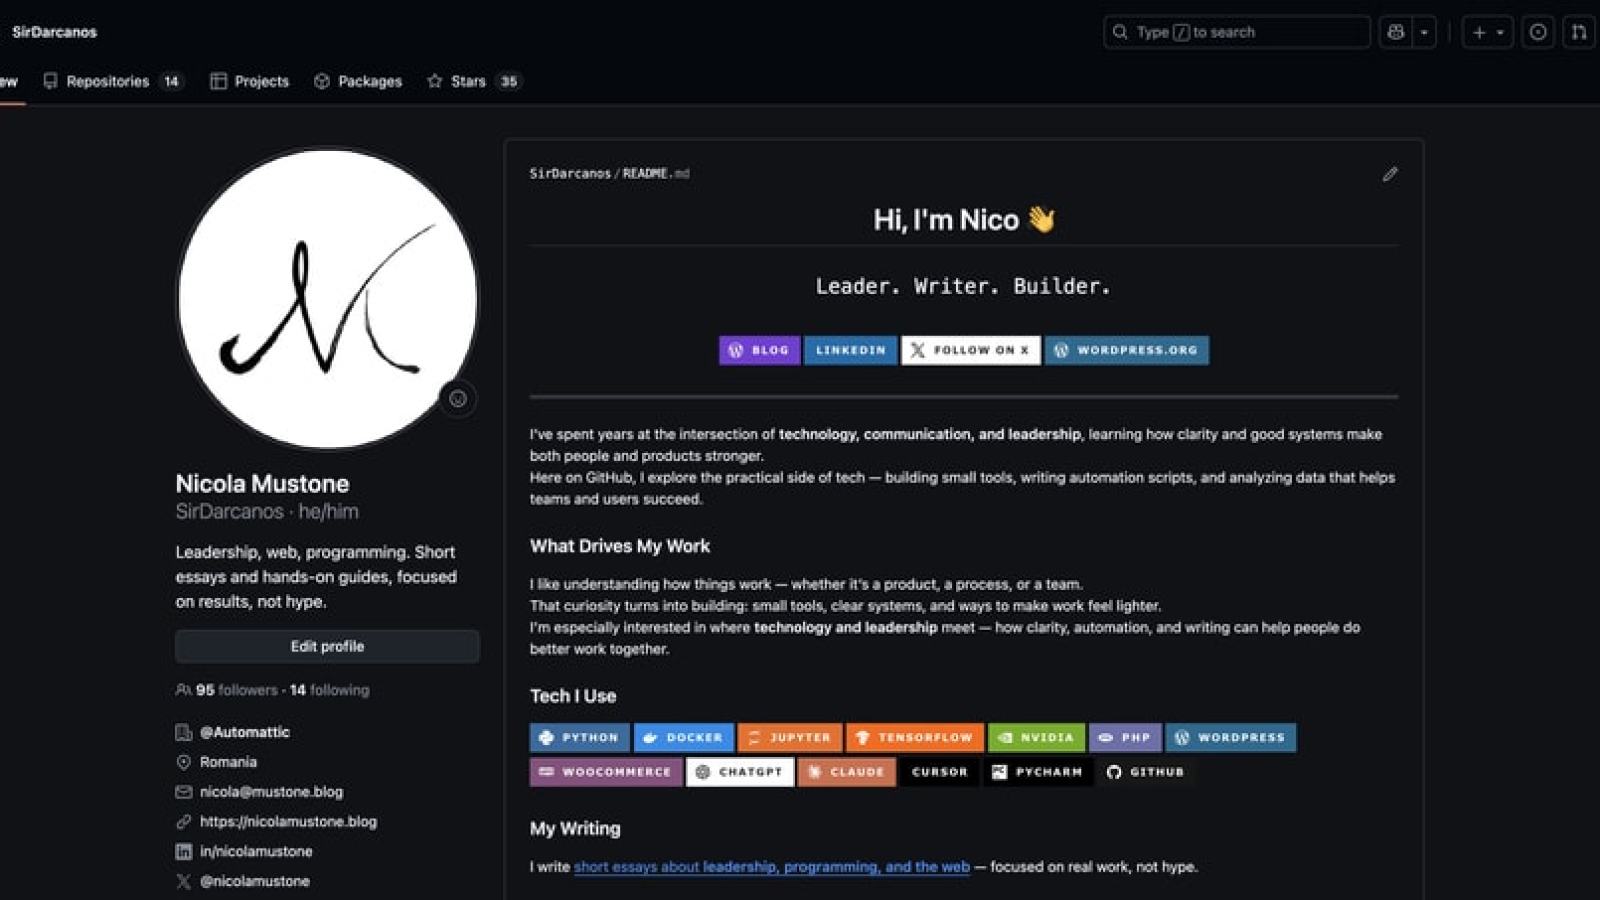Edit README with the pencil icon
This screenshot has height=900, width=1600.
pyautogui.click(x=1390, y=174)
